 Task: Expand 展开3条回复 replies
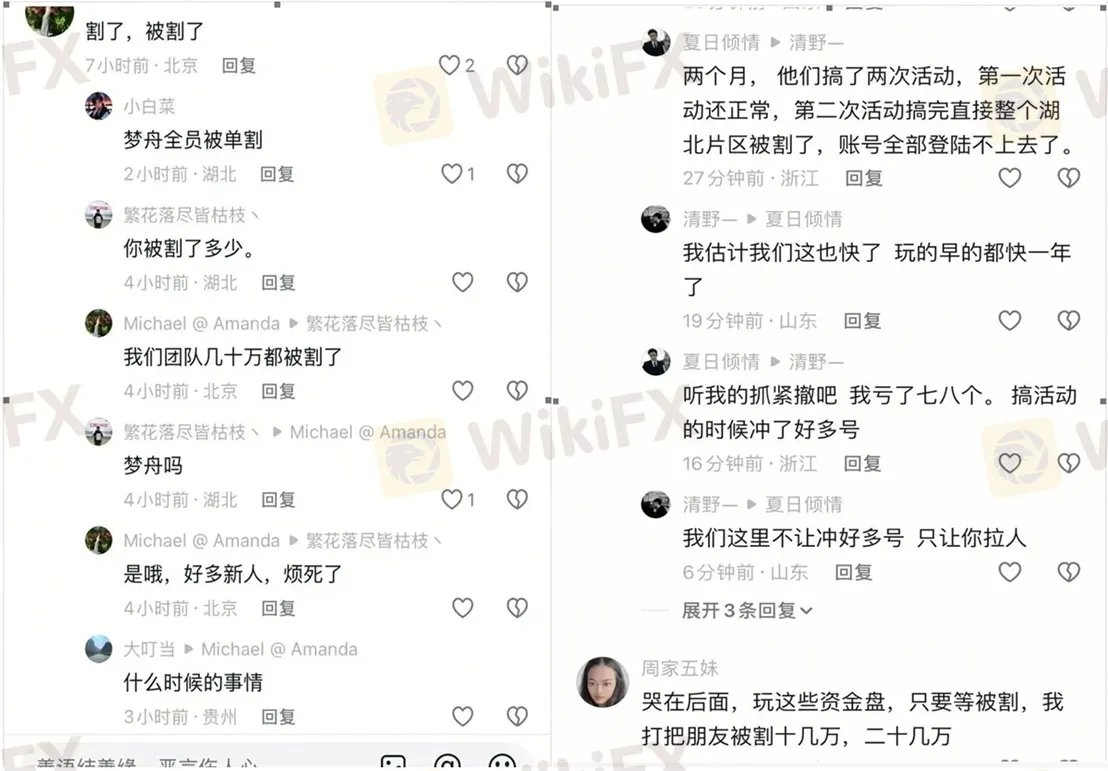[747, 610]
